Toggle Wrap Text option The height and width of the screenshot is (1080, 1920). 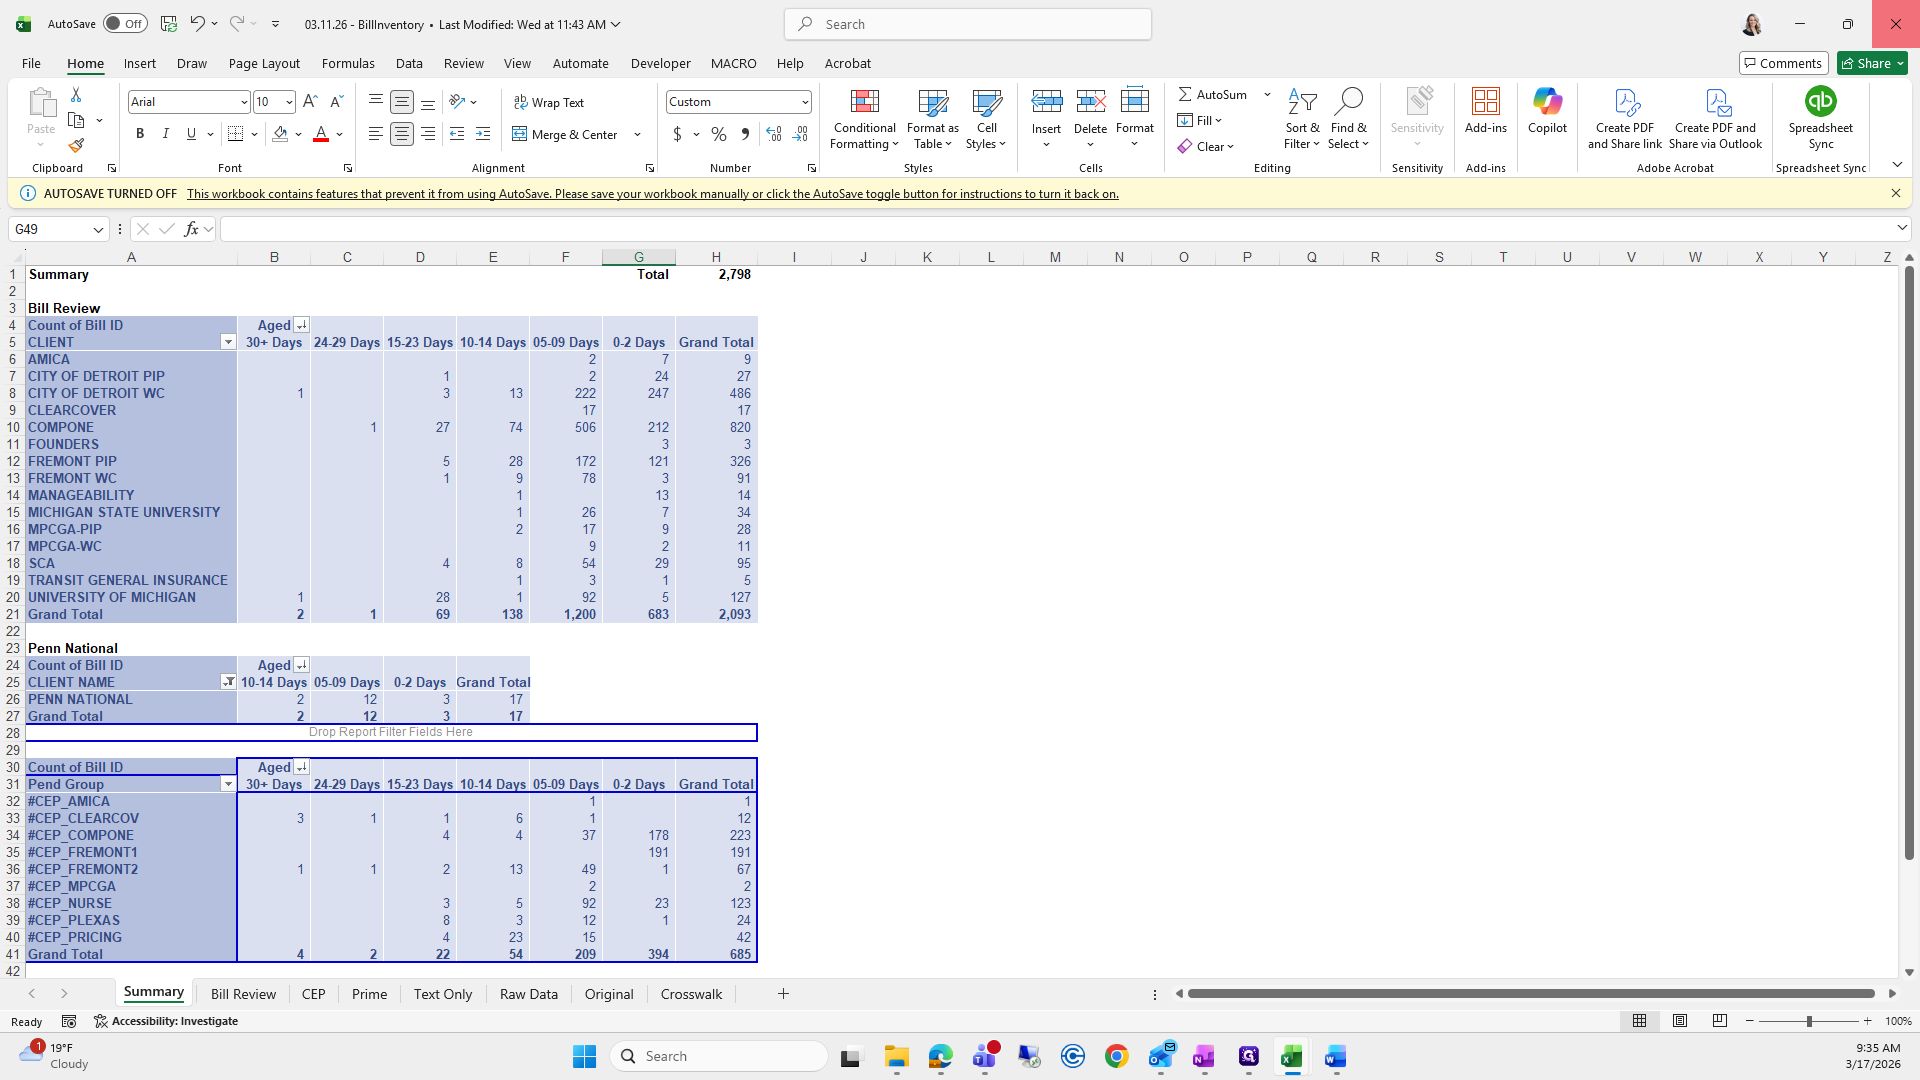point(549,103)
